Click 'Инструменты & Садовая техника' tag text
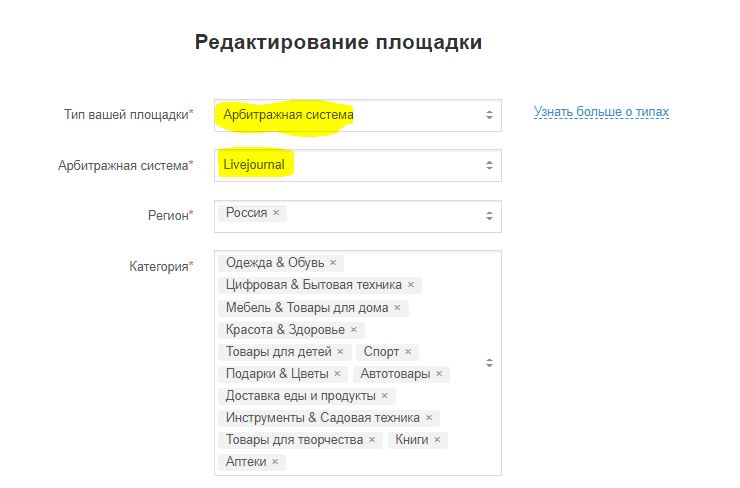The height and width of the screenshot is (488, 740). (x=323, y=418)
